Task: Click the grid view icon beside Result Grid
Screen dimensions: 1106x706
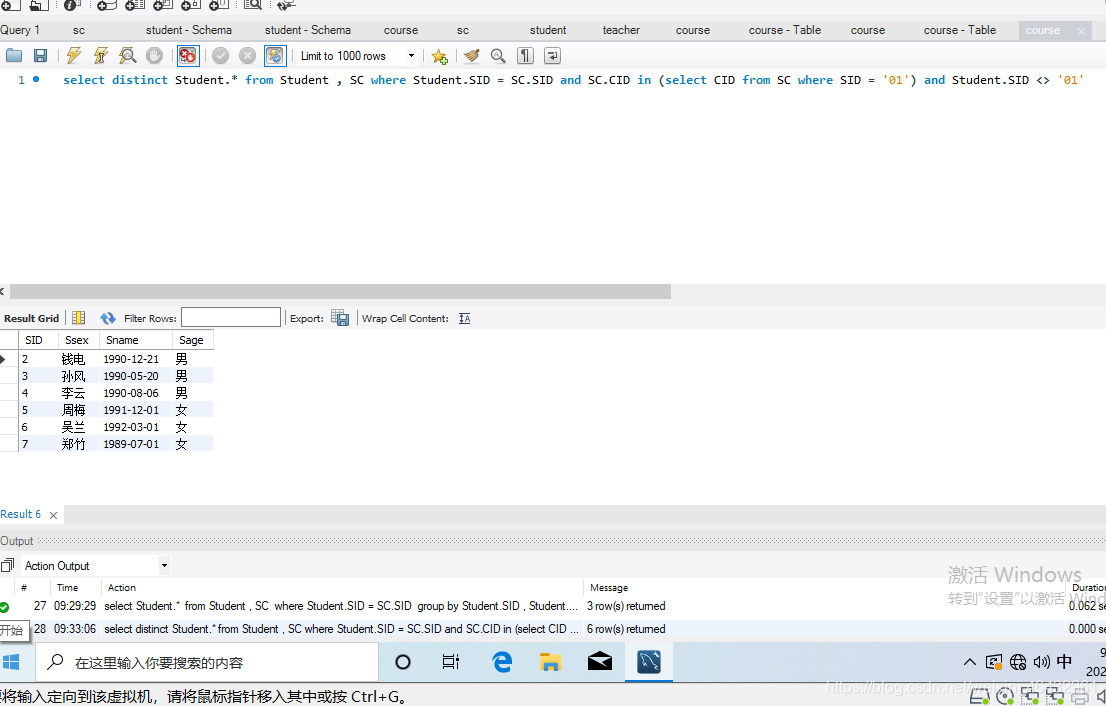Action: 78,318
